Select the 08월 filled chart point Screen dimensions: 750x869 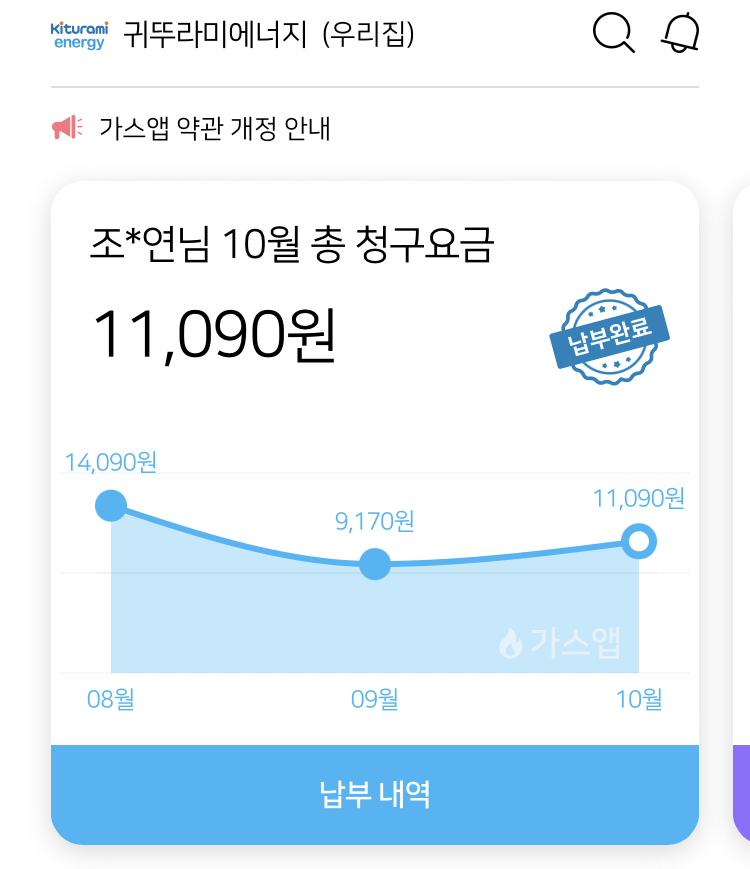click(x=111, y=506)
